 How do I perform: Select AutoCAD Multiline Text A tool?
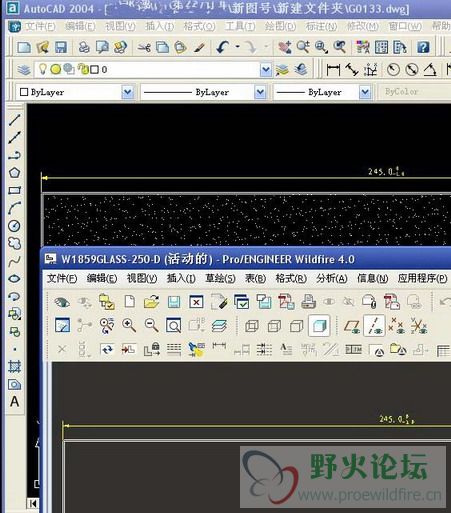point(14,402)
